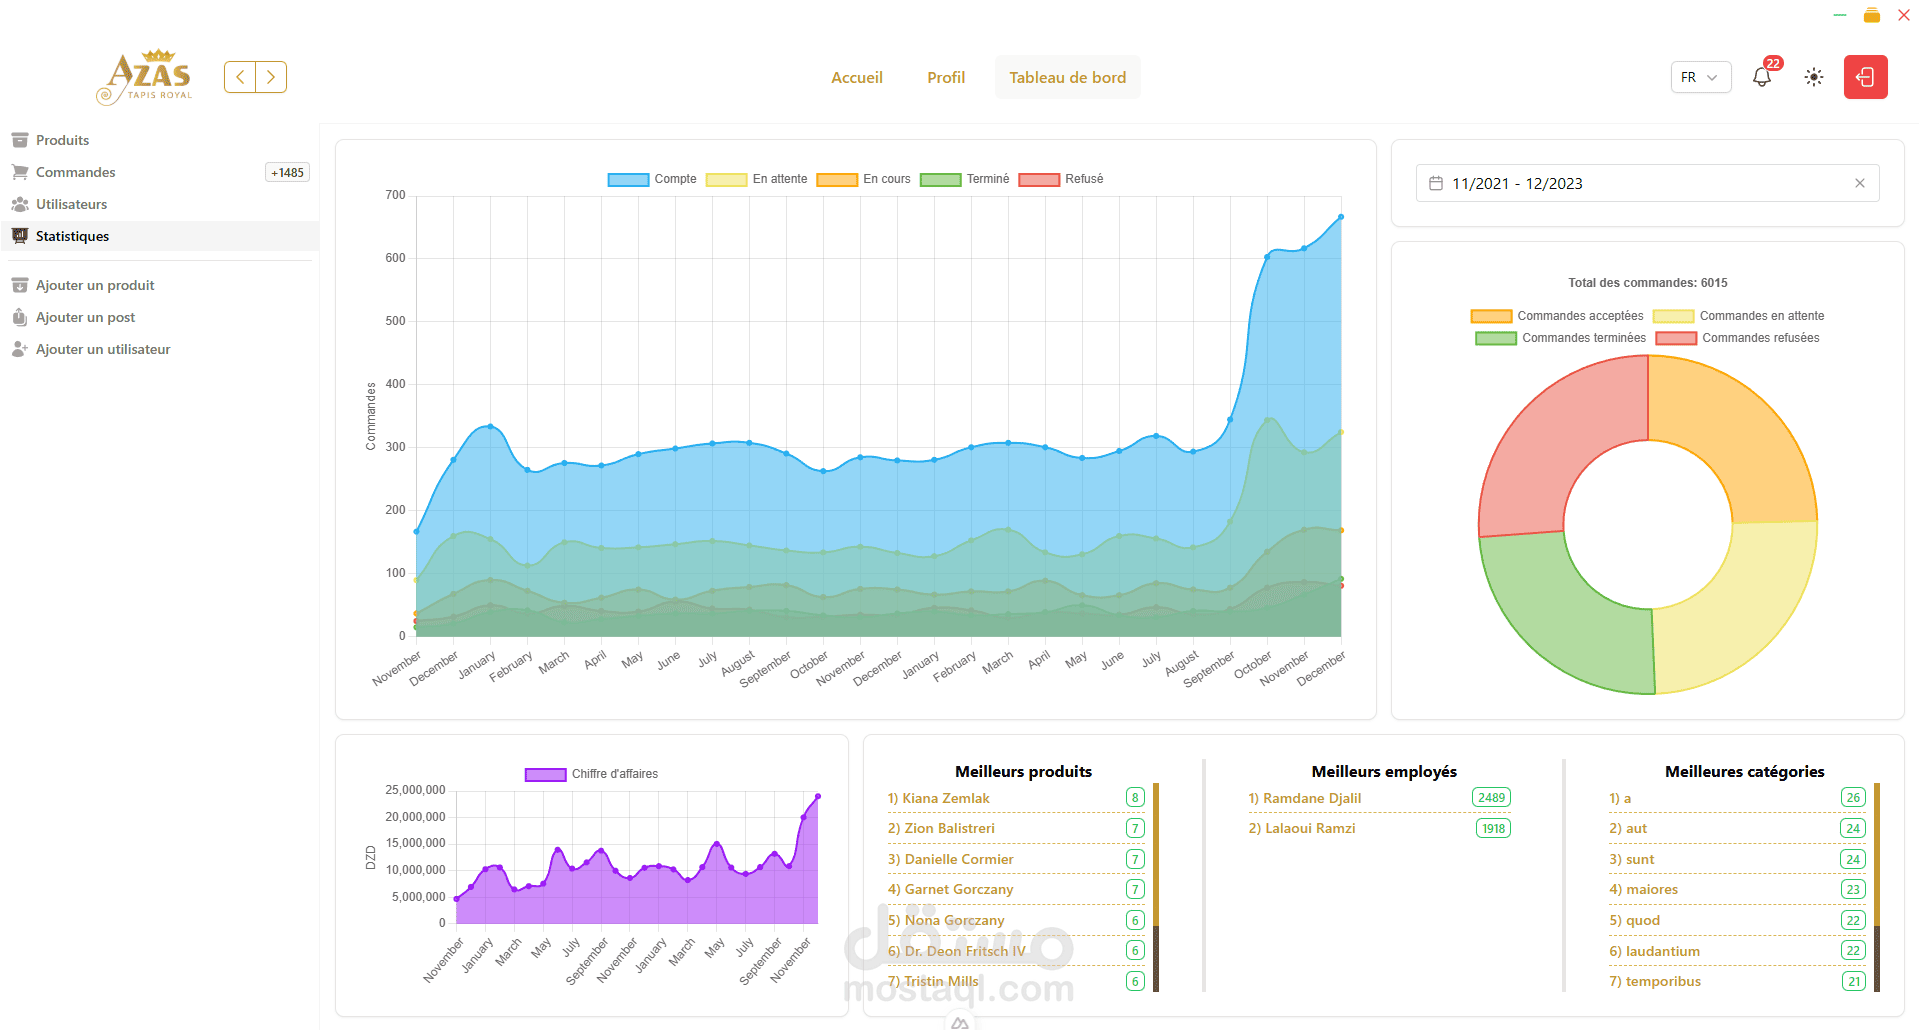Toggle the En cours series legend
Viewport: 1919px width, 1030px height.
[864, 179]
